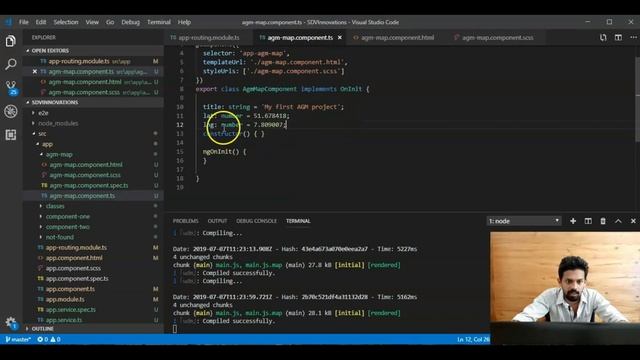Expand the Outline section

[x=94, y=329]
